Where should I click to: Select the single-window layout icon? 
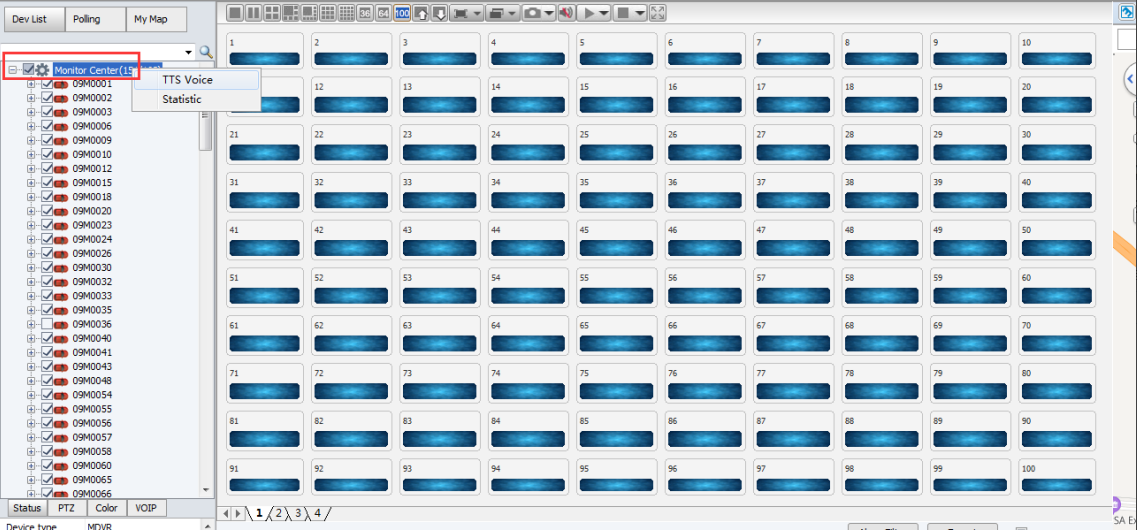pyautogui.click(x=235, y=12)
